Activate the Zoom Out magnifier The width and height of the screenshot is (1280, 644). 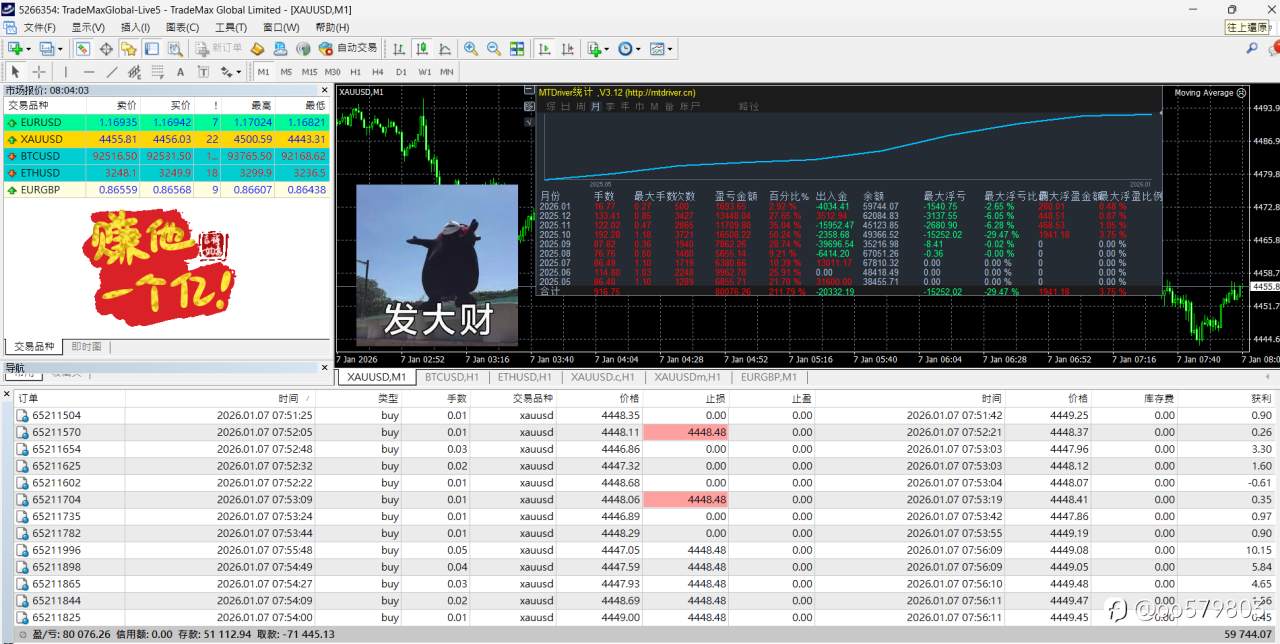pos(491,48)
